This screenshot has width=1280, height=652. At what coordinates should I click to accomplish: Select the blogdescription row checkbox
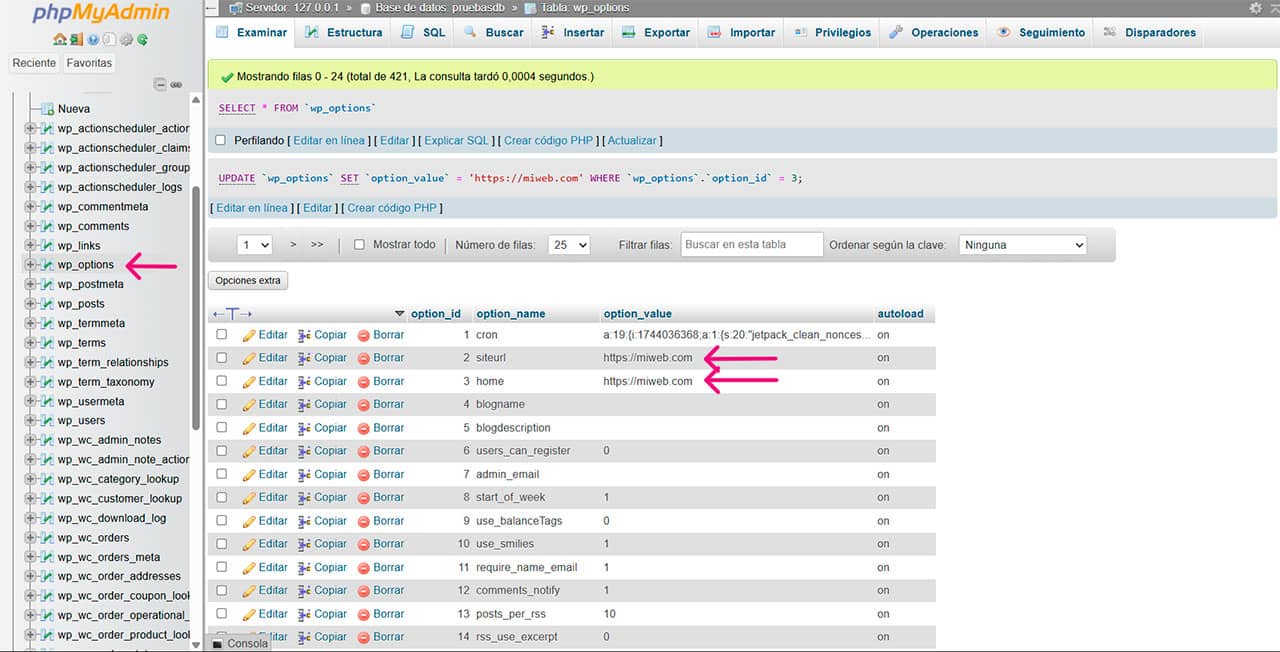pyautogui.click(x=222, y=428)
